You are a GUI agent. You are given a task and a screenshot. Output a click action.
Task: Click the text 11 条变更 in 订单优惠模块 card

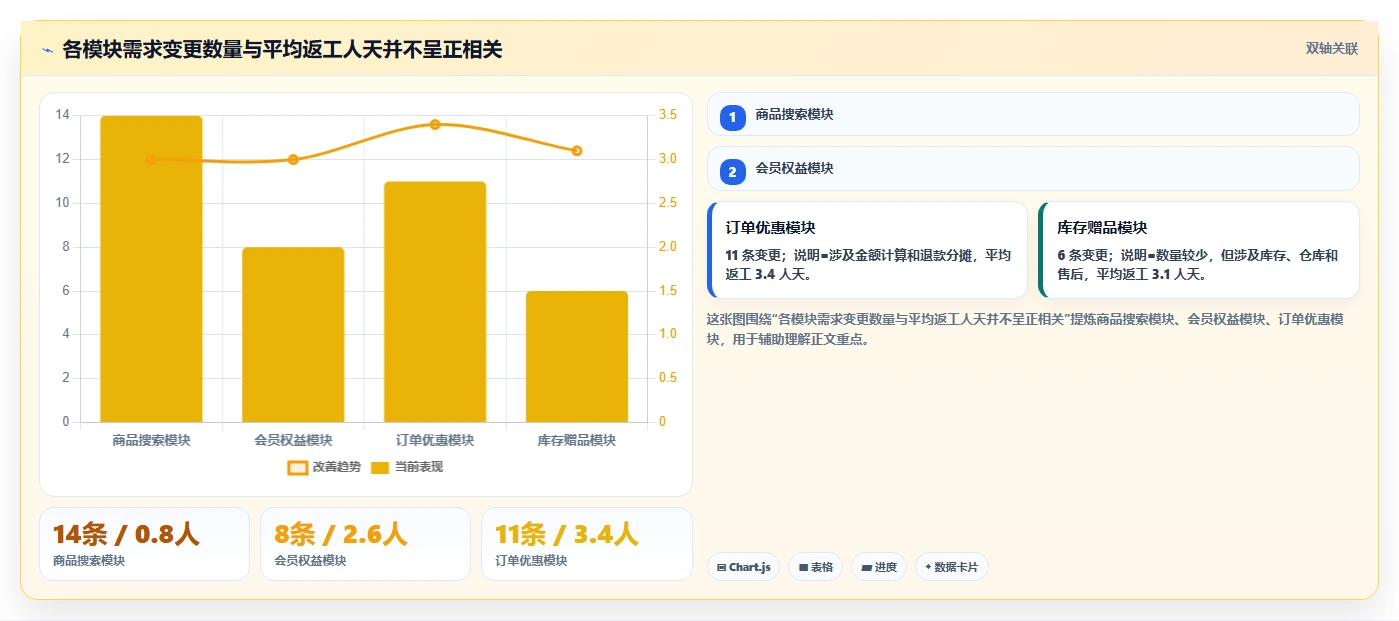755,256
